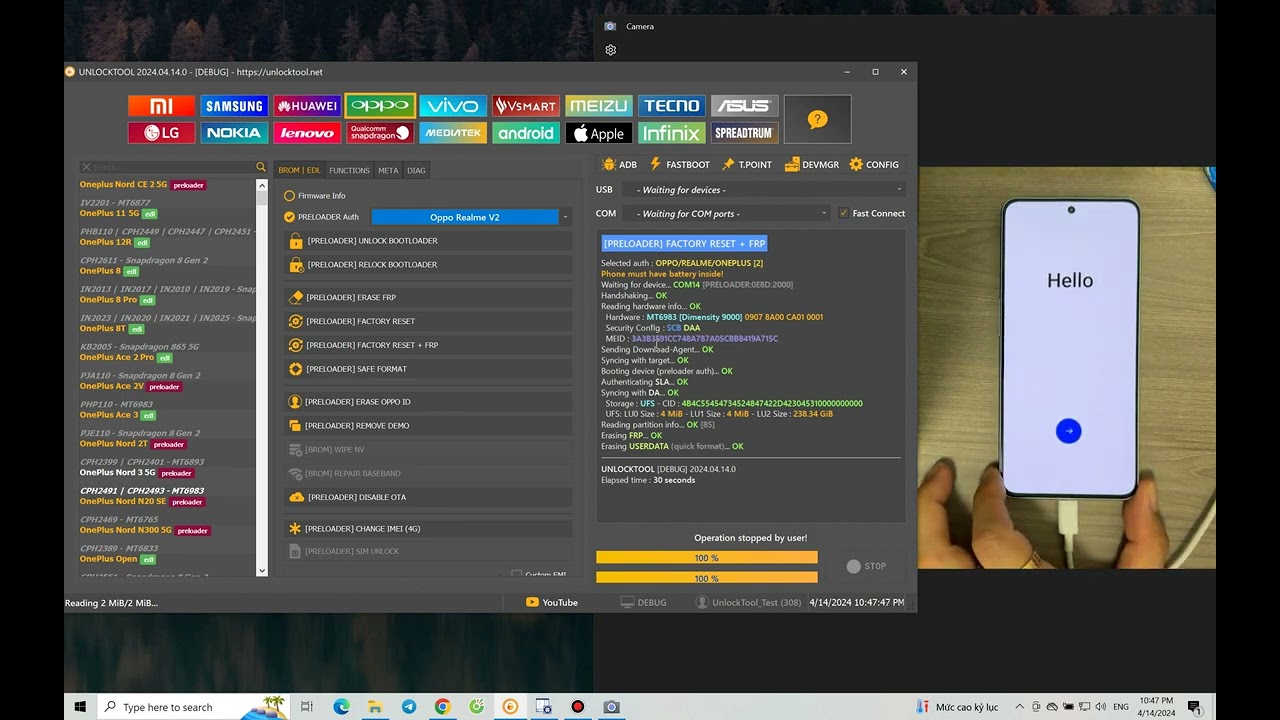Screen dimensions: 1280x720
Task: Expand the USB Waiting for devices dropdown
Action: tap(764, 190)
